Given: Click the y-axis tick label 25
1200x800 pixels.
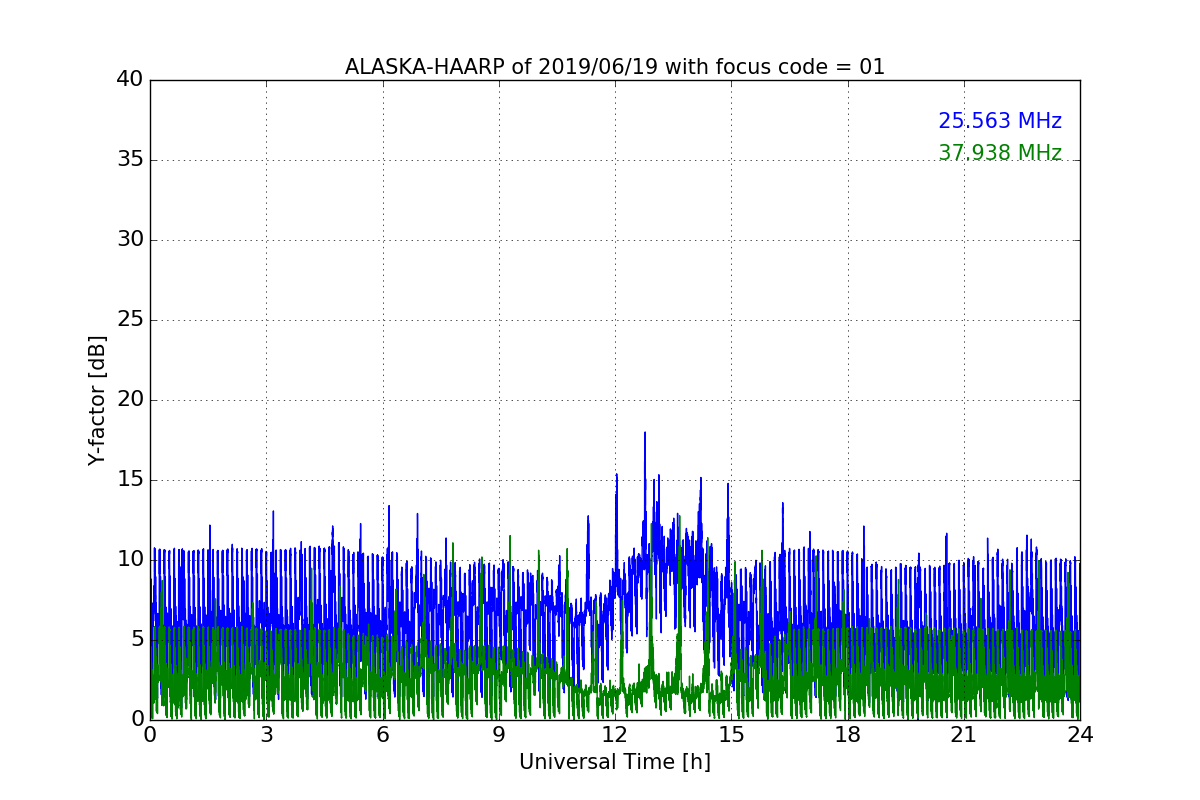Looking at the screenshot, I should tap(128, 319).
